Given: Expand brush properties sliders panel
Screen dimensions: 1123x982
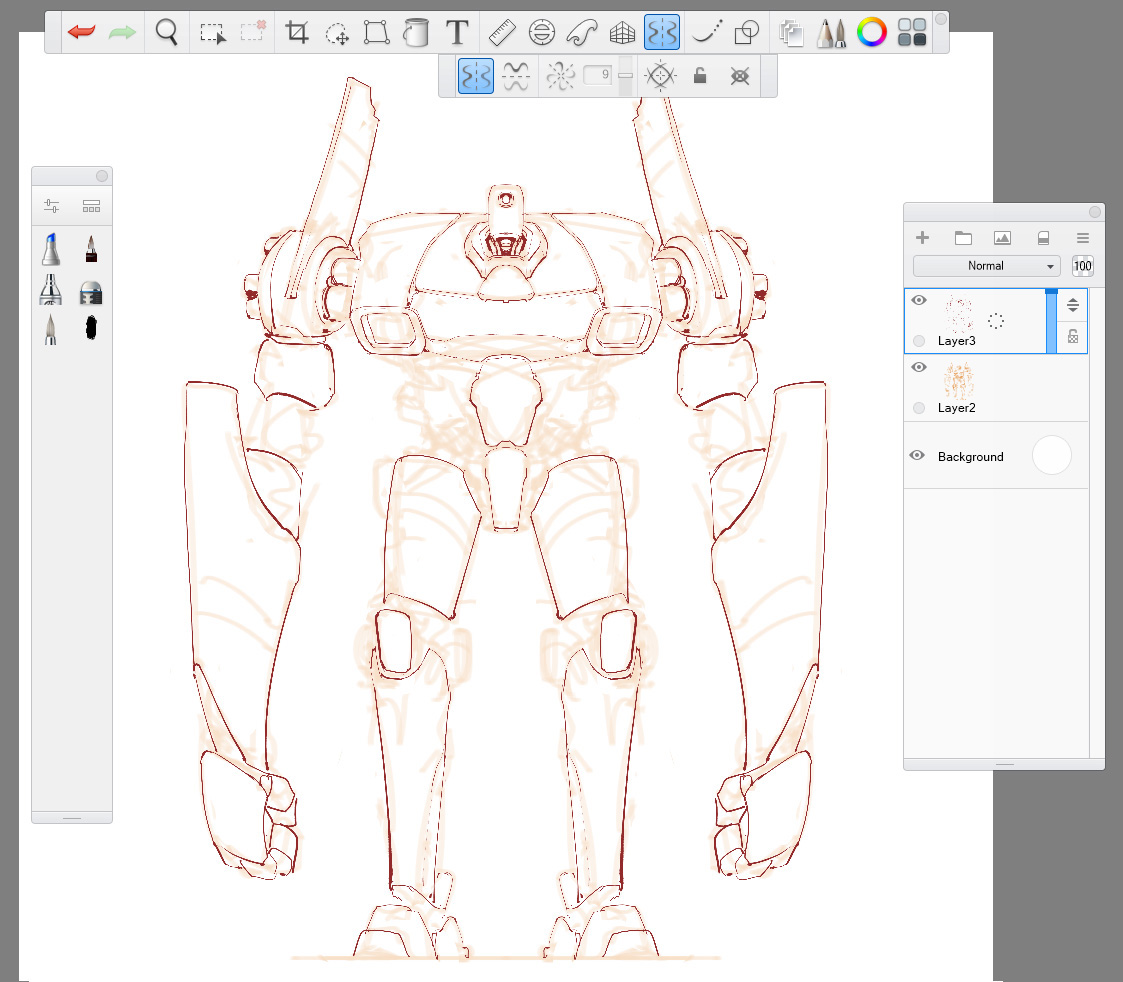Looking at the screenshot, I should (x=52, y=207).
